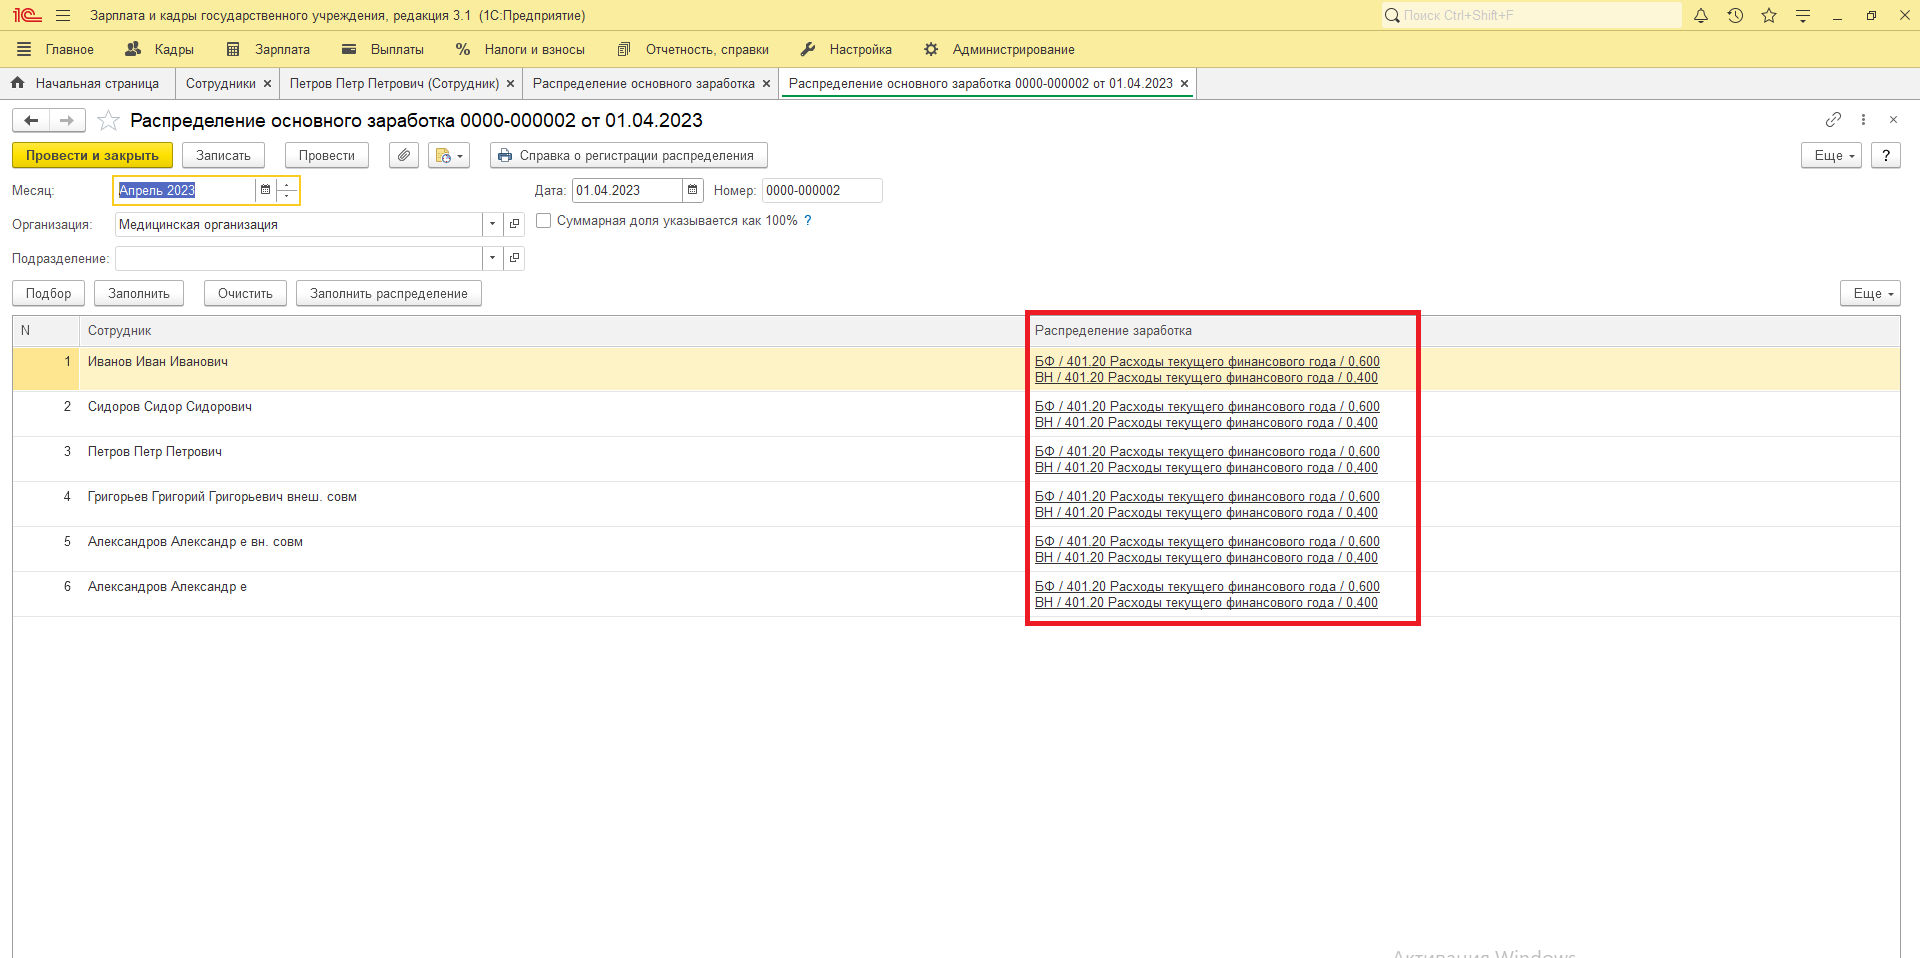Expand the Организация dropdown list
This screenshot has height=958, width=1920.
pos(492,225)
